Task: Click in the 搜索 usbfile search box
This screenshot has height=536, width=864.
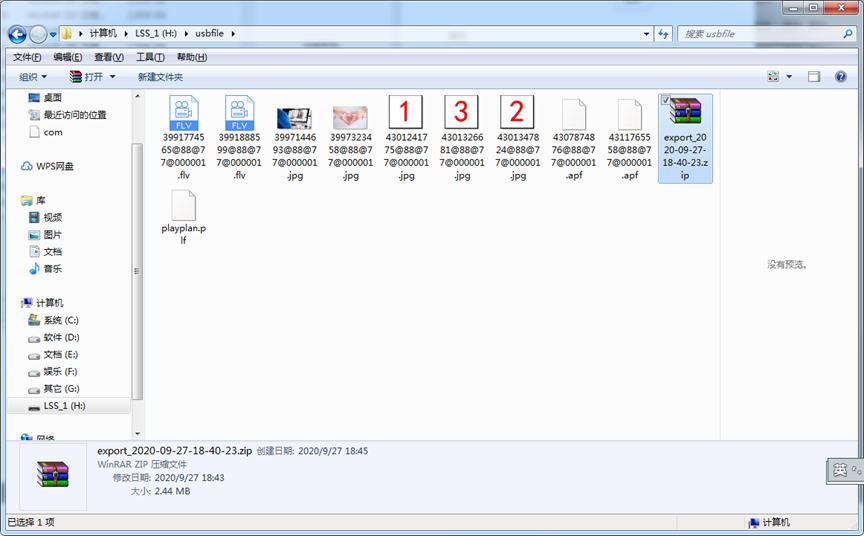Action: click(x=760, y=34)
